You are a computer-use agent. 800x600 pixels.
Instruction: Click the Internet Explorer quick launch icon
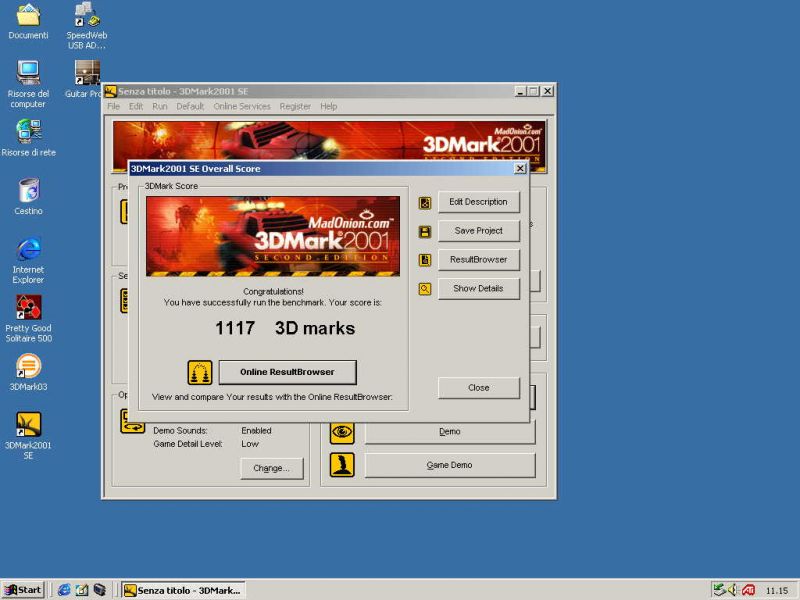(64, 590)
